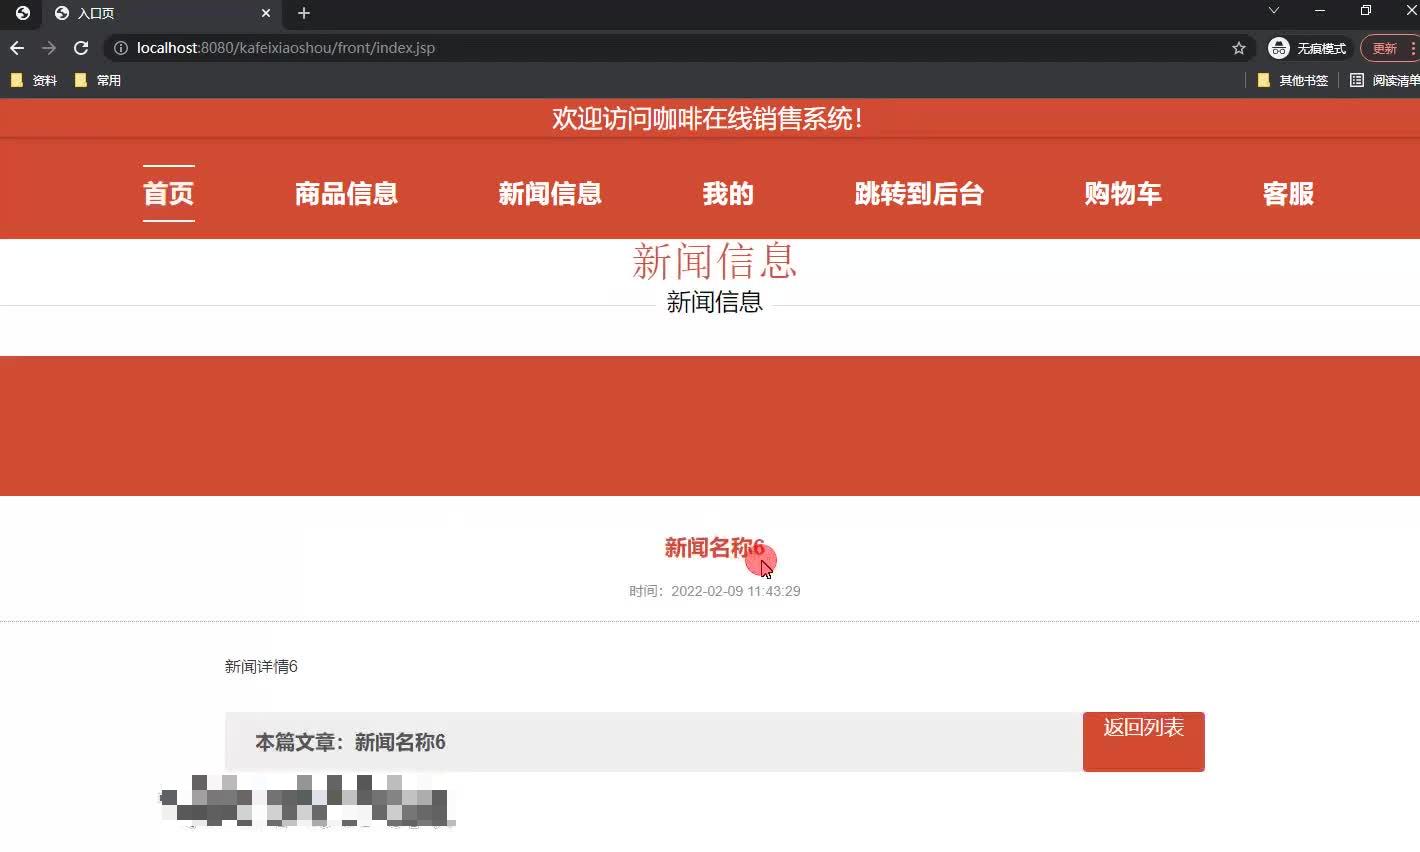Close the 入口页 tab
Image resolution: width=1420 pixels, height=852 pixels.
pyautogui.click(x=266, y=13)
